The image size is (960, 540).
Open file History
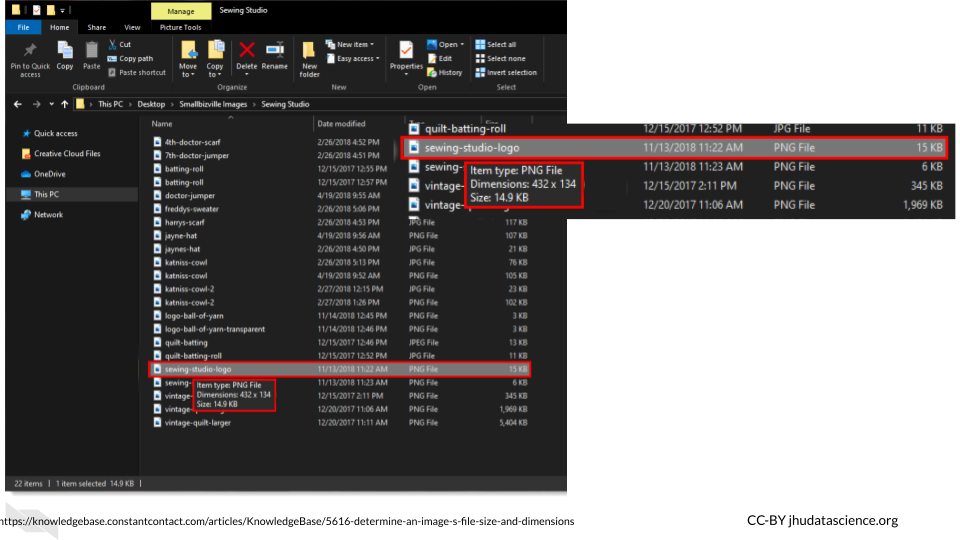pyautogui.click(x=444, y=72)
